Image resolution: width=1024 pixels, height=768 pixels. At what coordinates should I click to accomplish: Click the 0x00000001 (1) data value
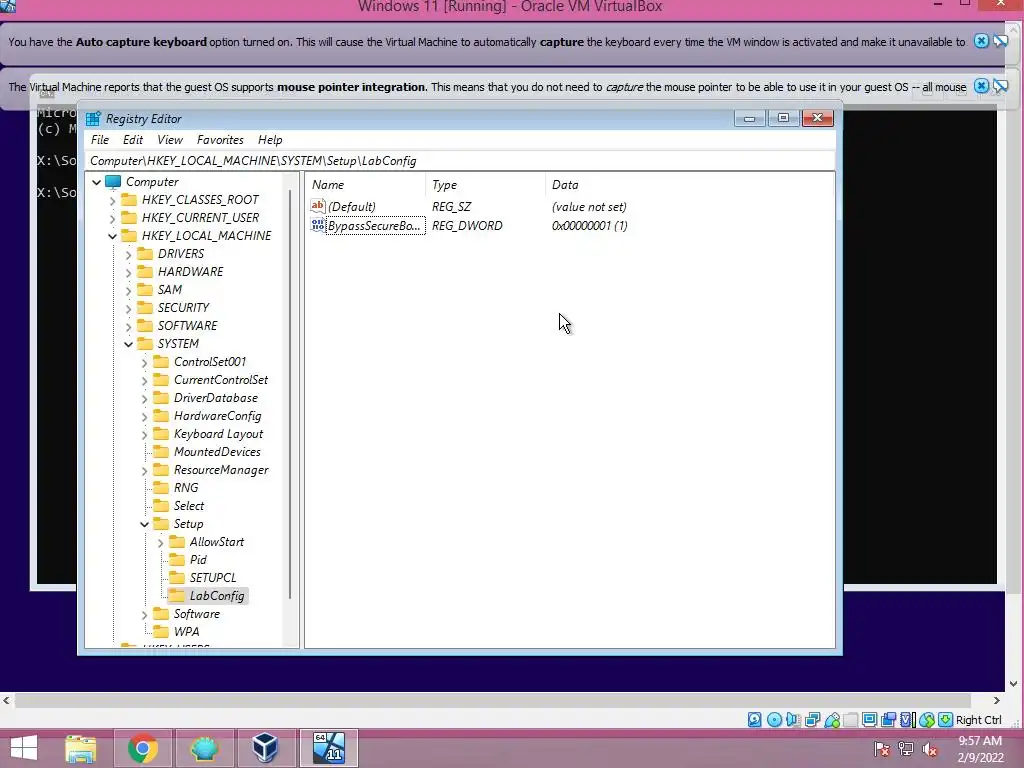(x=589, y=225)
